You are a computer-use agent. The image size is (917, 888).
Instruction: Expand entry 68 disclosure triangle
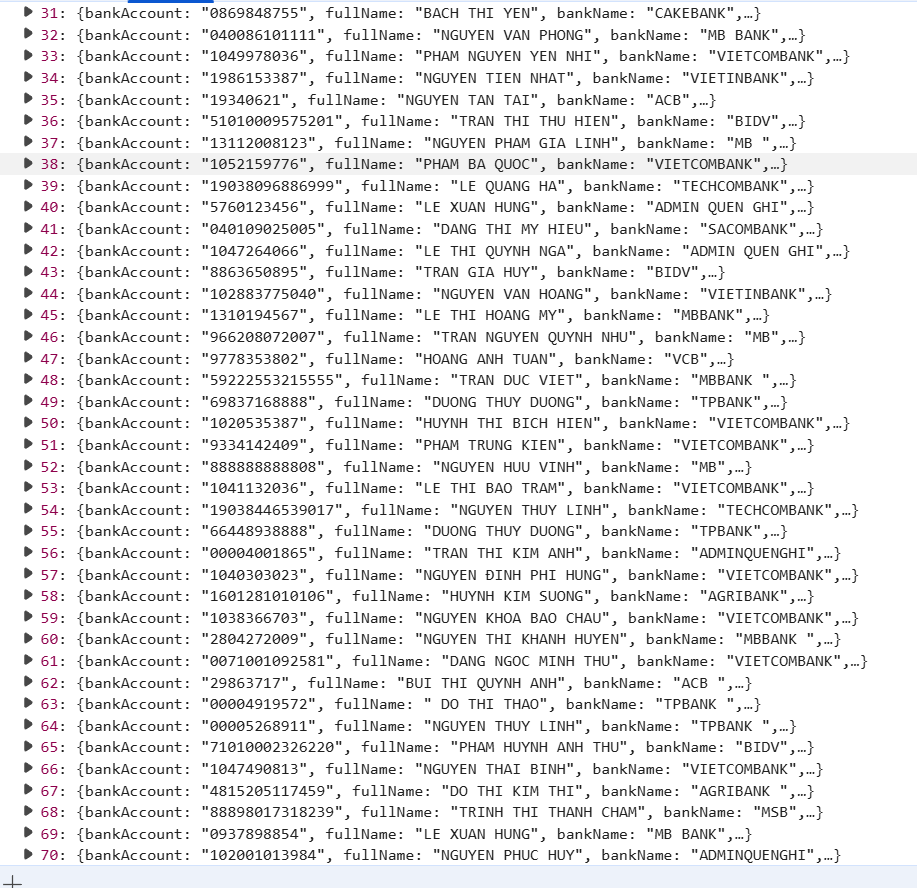pos(27,811)
